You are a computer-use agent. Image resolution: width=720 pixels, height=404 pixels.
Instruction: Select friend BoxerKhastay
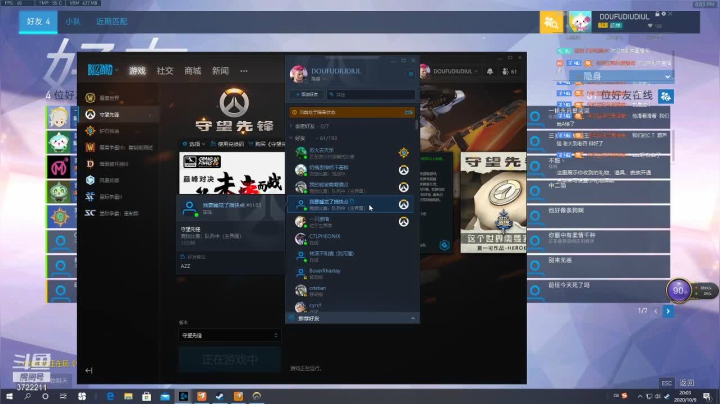click(351, 273)
